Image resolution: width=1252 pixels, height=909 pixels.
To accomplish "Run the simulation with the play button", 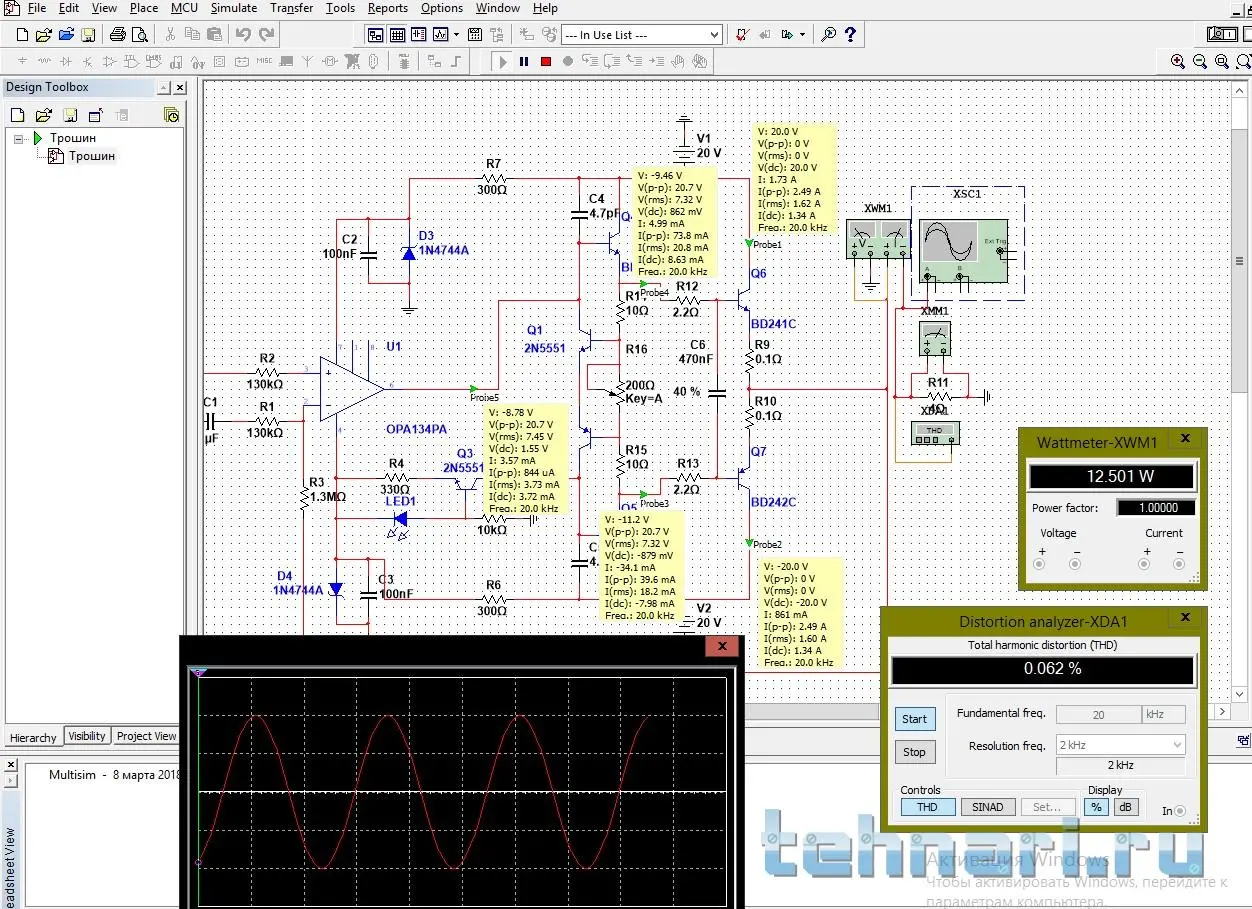I will 503,62.
